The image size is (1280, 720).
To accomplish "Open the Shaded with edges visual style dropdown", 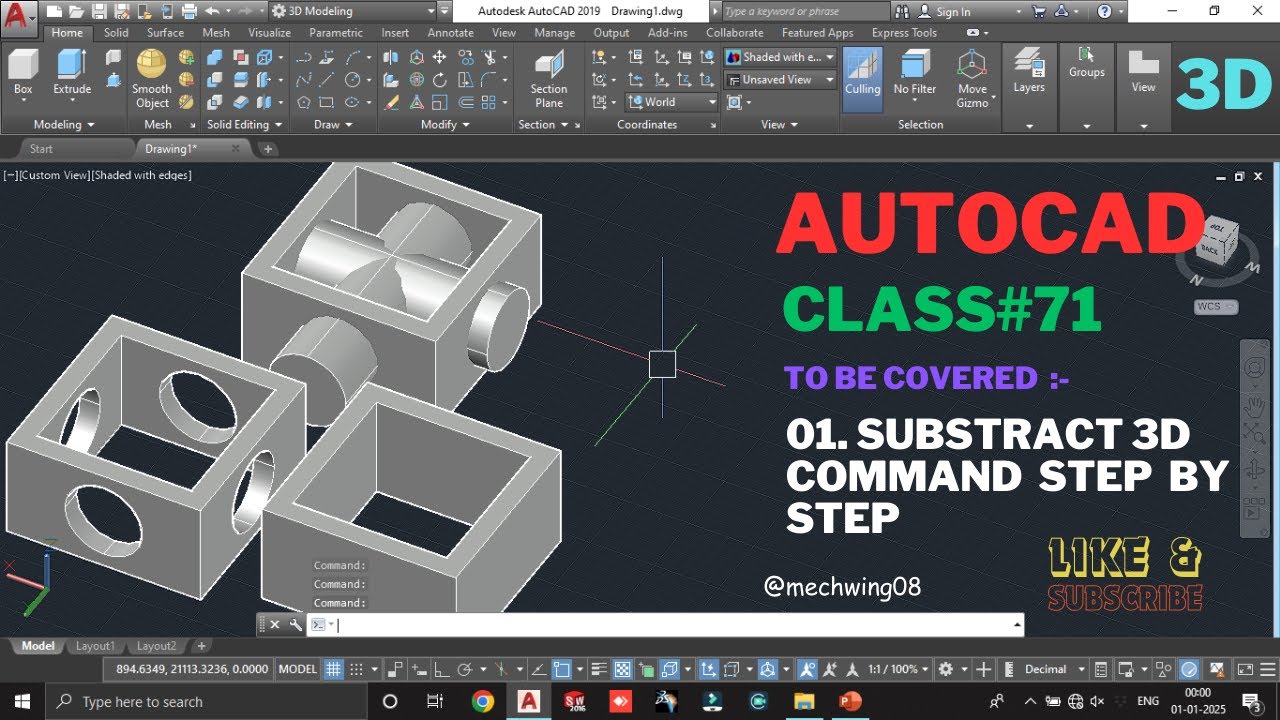I will click(779, 57).
